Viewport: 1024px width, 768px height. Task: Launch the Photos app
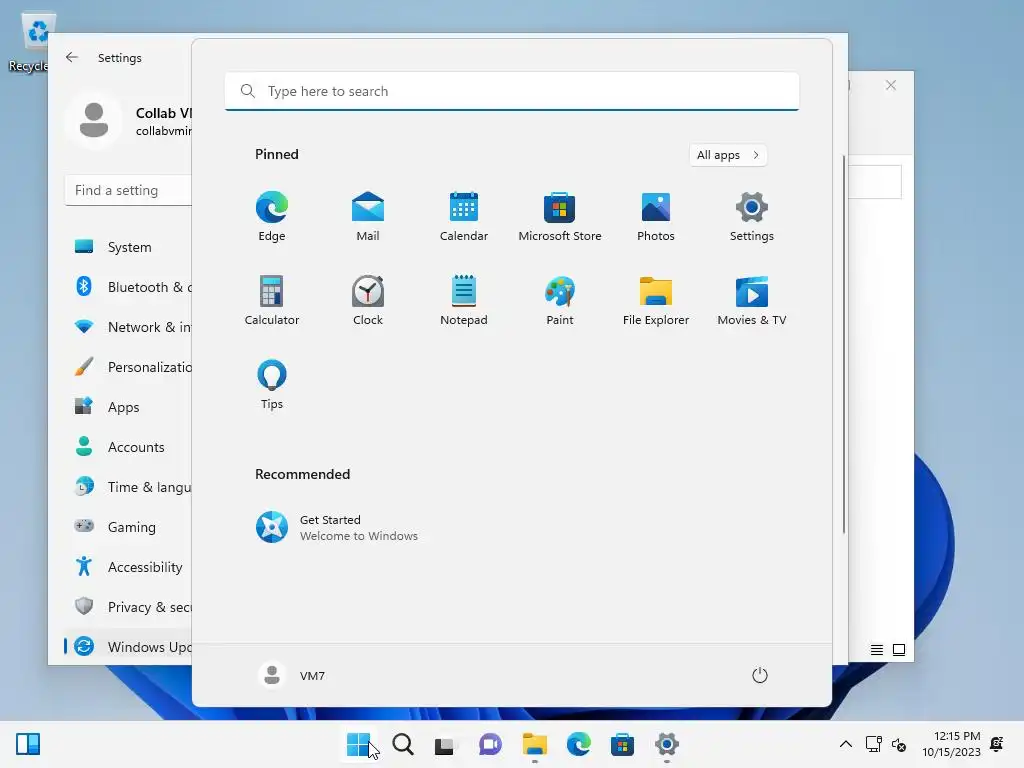click(x=656, y=216)
